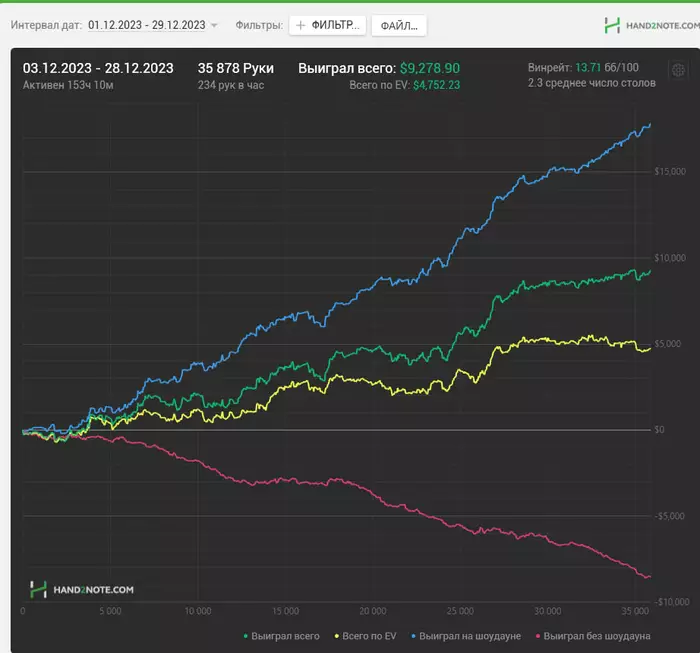Click the date range 01.12.2023 - 29.12.2023

click(147, 25)
